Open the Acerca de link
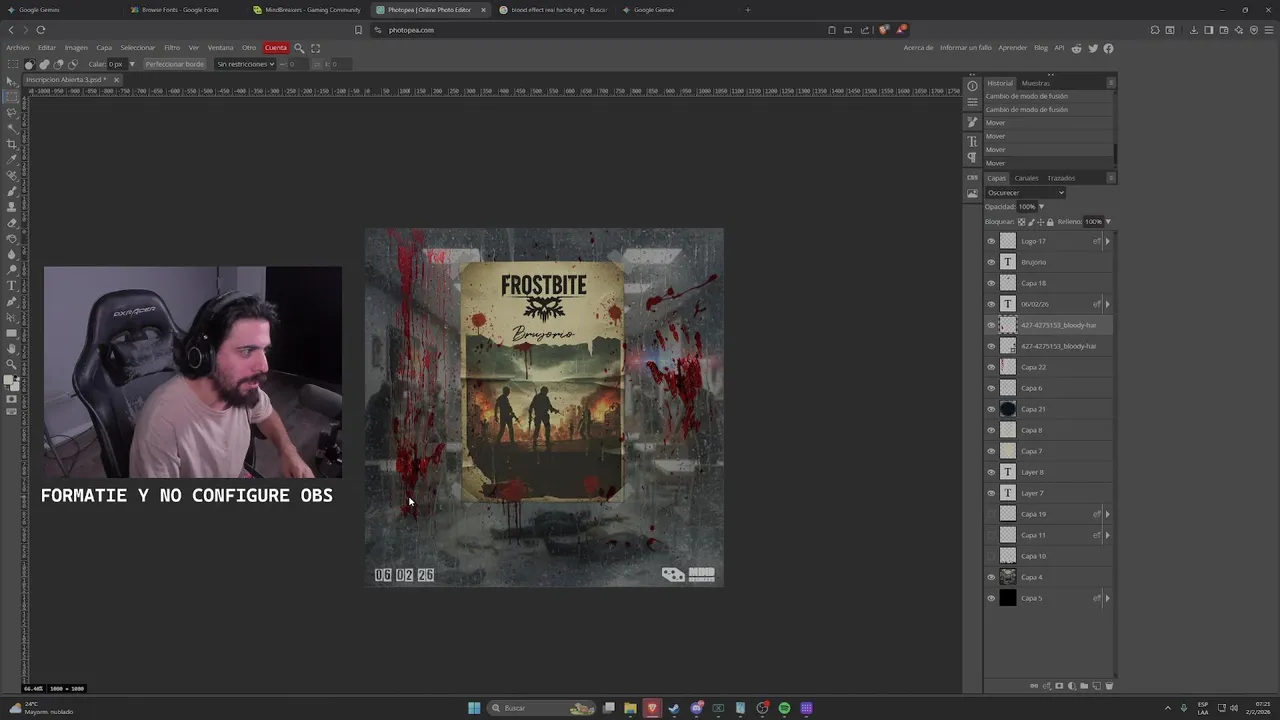The height and width of the screenshot is (720, 1280). 918,48
